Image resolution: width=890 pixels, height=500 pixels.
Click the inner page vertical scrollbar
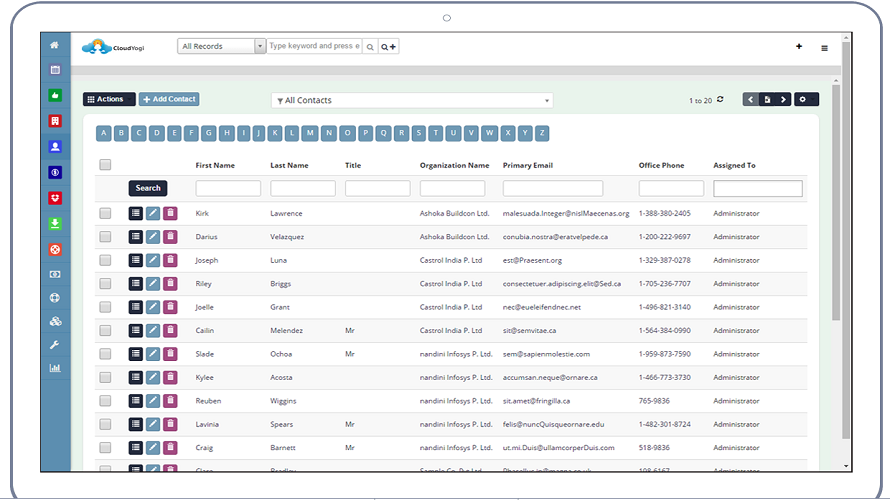836,204
